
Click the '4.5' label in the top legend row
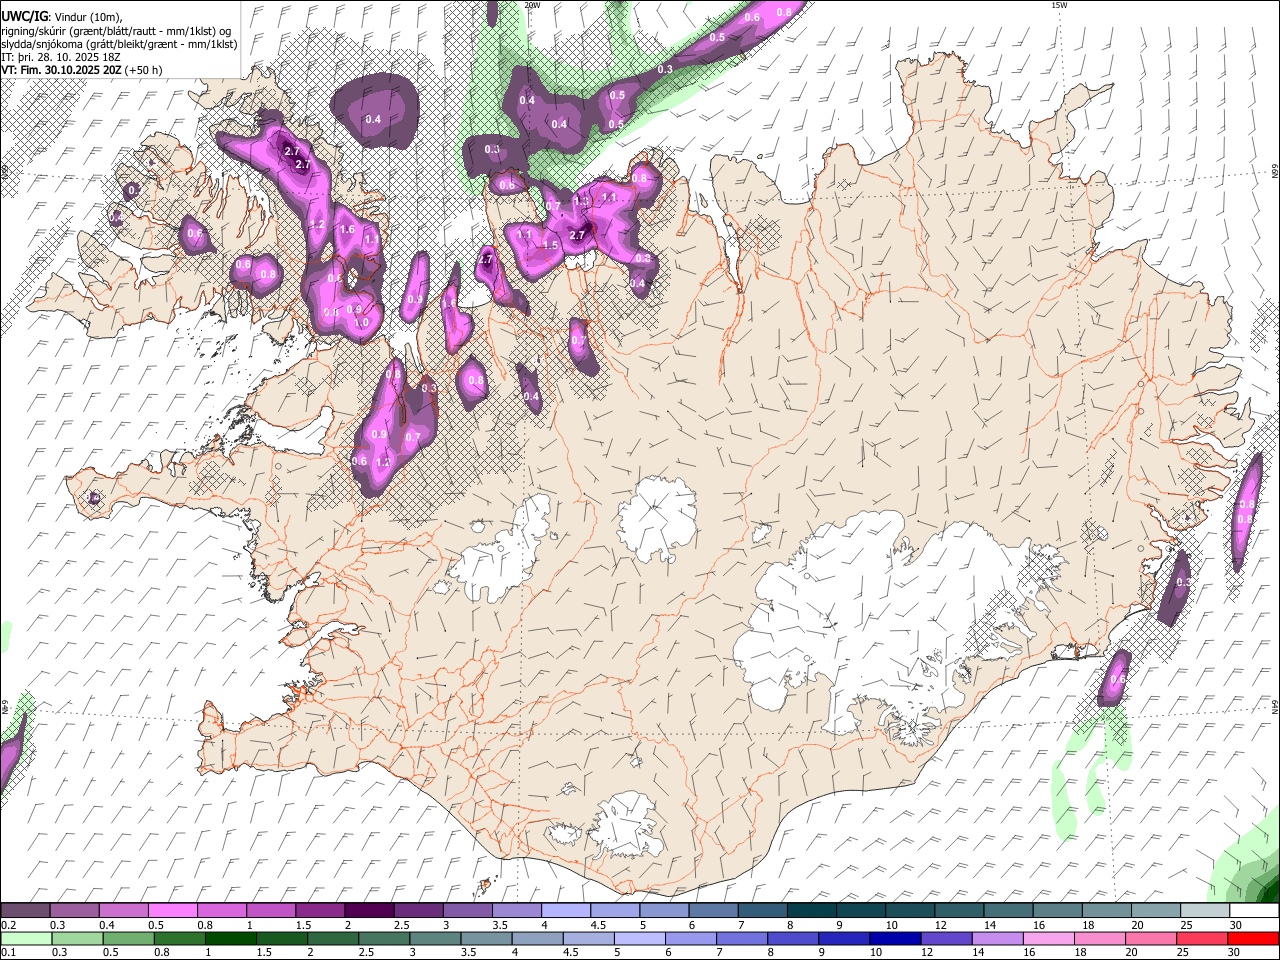(598, 925)
